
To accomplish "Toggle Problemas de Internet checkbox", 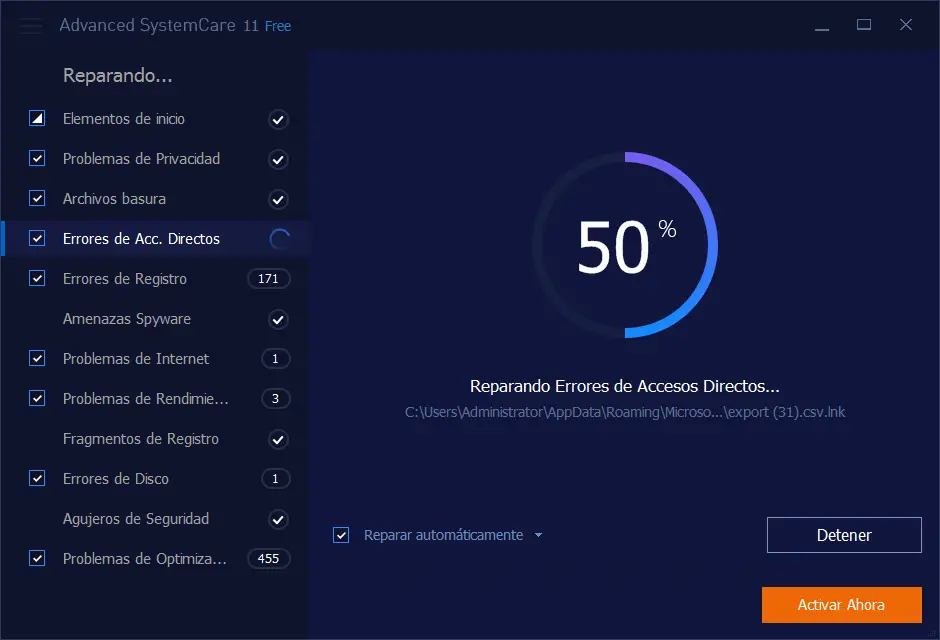I will click(37, 358).
